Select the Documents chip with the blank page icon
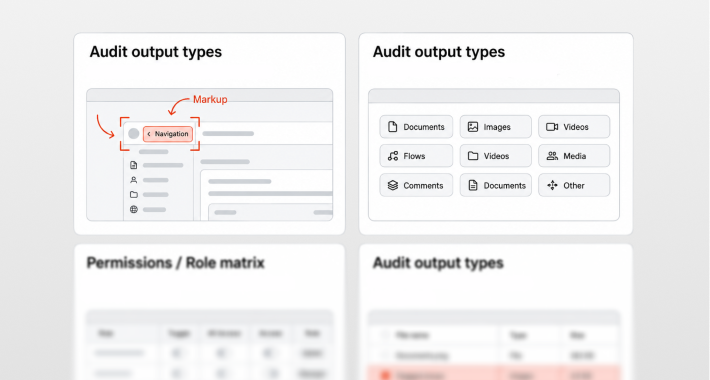This screenshot has width=710, height=380. [x=416, y=127]
